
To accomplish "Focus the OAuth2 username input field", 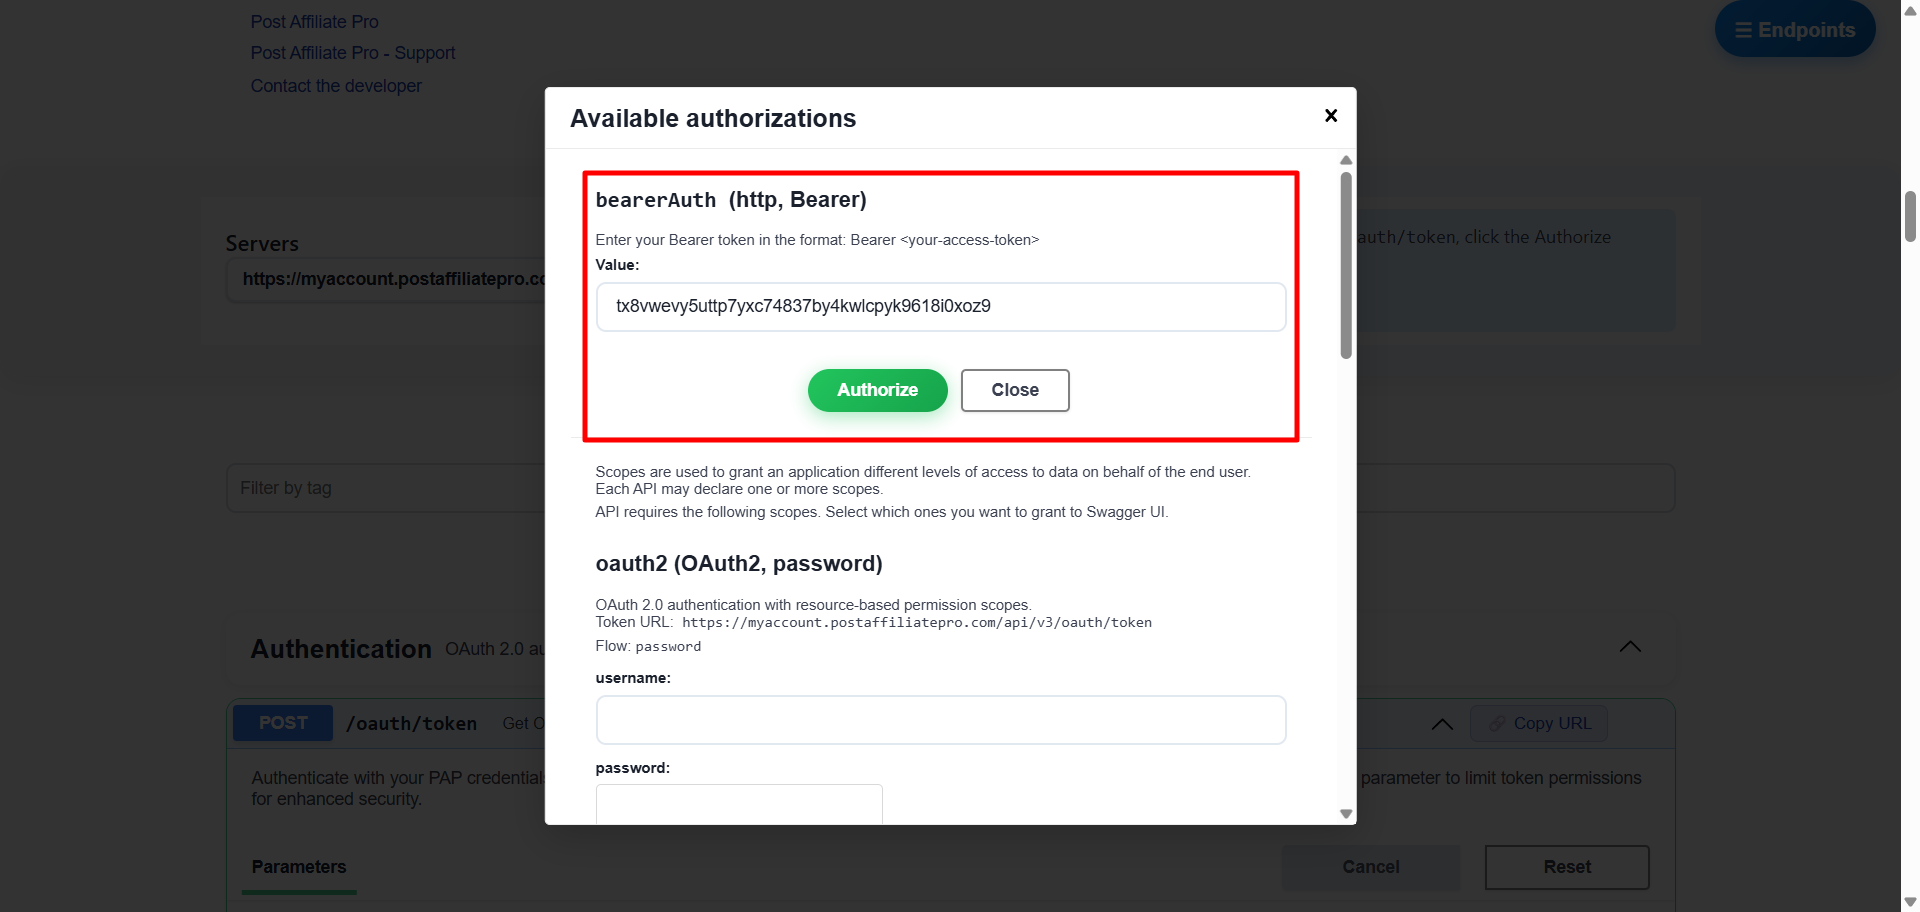I will coord(940,720).
